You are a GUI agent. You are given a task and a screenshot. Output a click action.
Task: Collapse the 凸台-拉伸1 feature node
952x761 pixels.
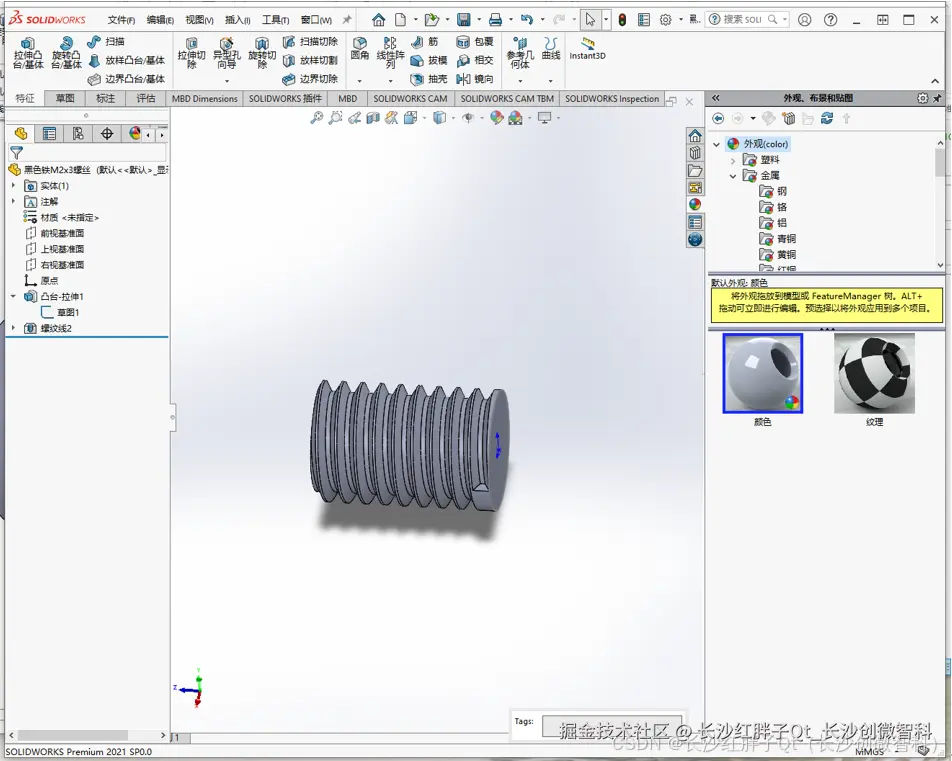13,297
